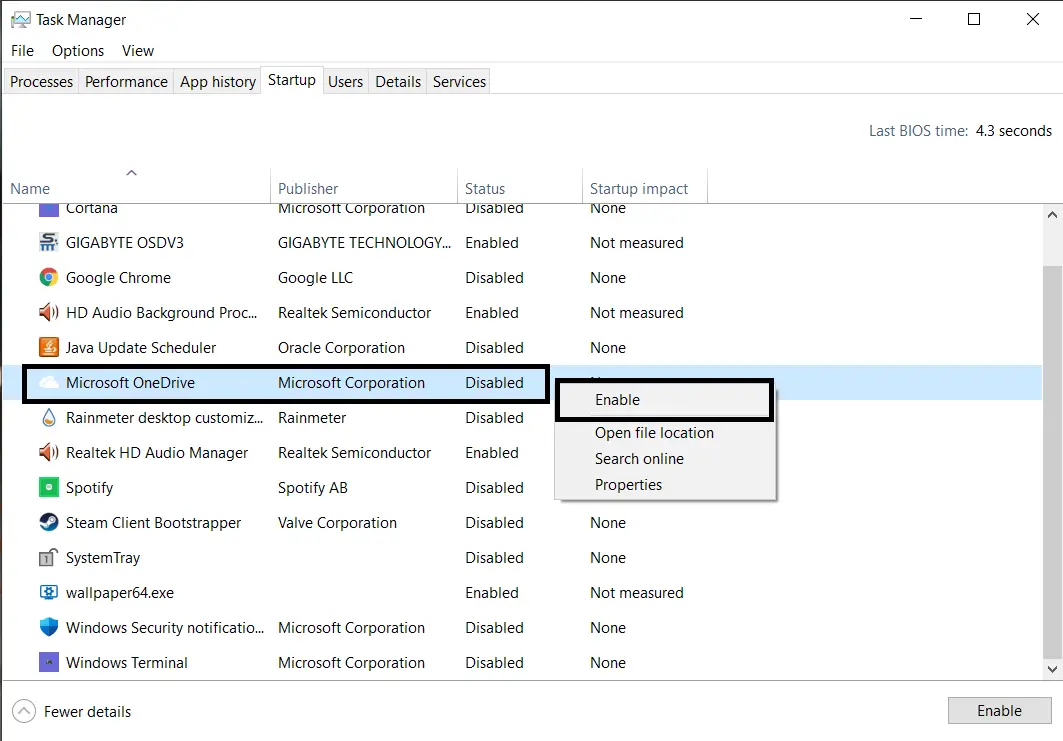Choose Enable from the context menu
This screenshot has height=741, width=1063.
[664, 400]
